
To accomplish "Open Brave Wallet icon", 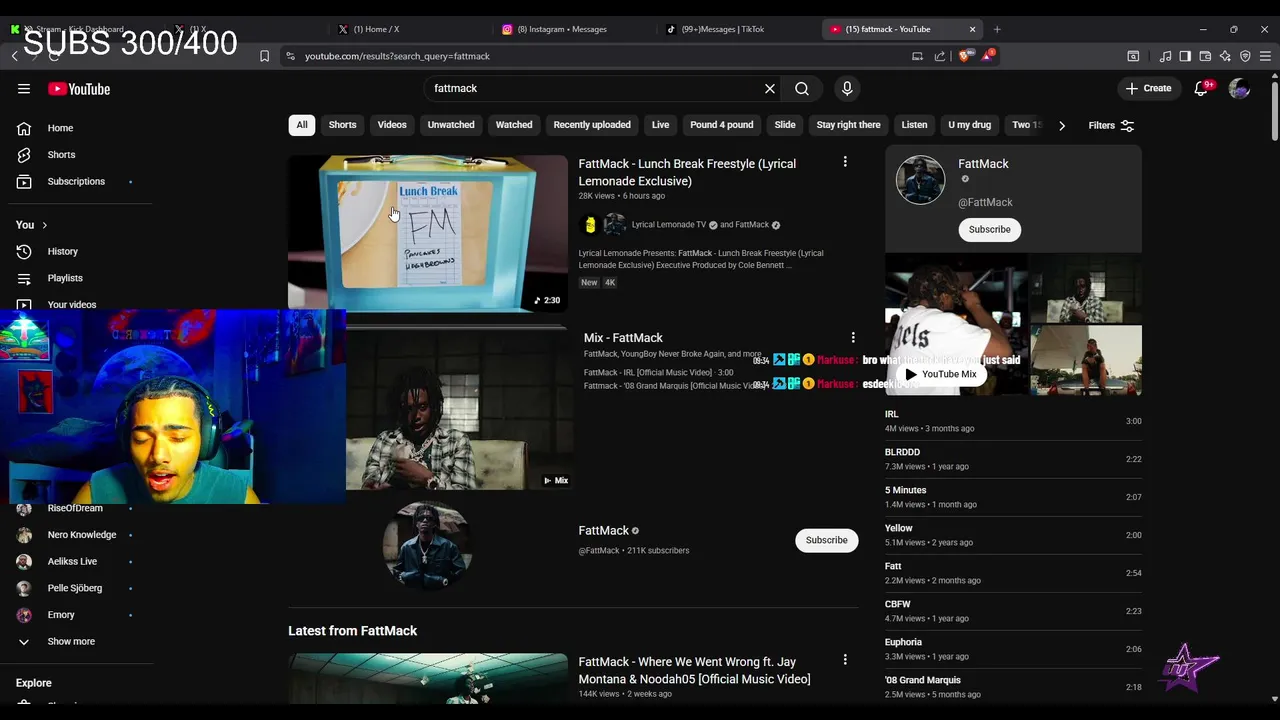I will click(1205, 56).
